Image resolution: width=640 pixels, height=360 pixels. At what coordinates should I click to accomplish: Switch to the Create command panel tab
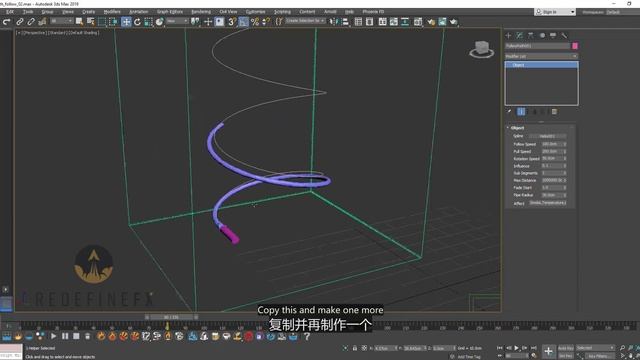(x=509, y=36)
